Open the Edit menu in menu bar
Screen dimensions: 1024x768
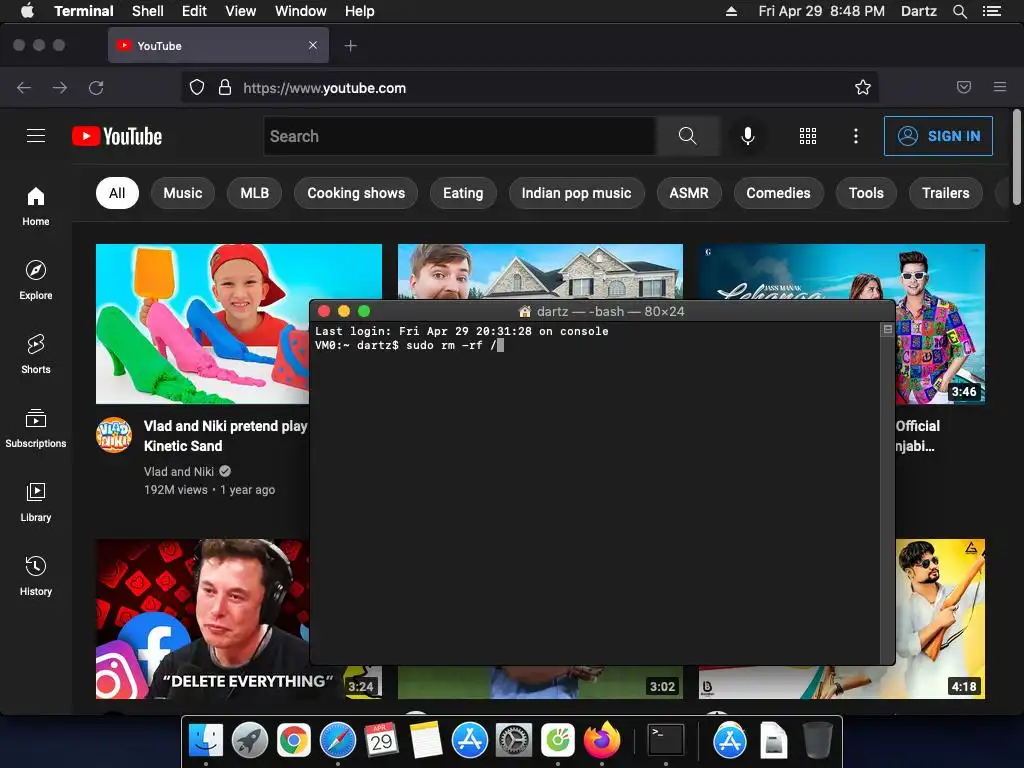pyautogui.click(x=194, y=11)
